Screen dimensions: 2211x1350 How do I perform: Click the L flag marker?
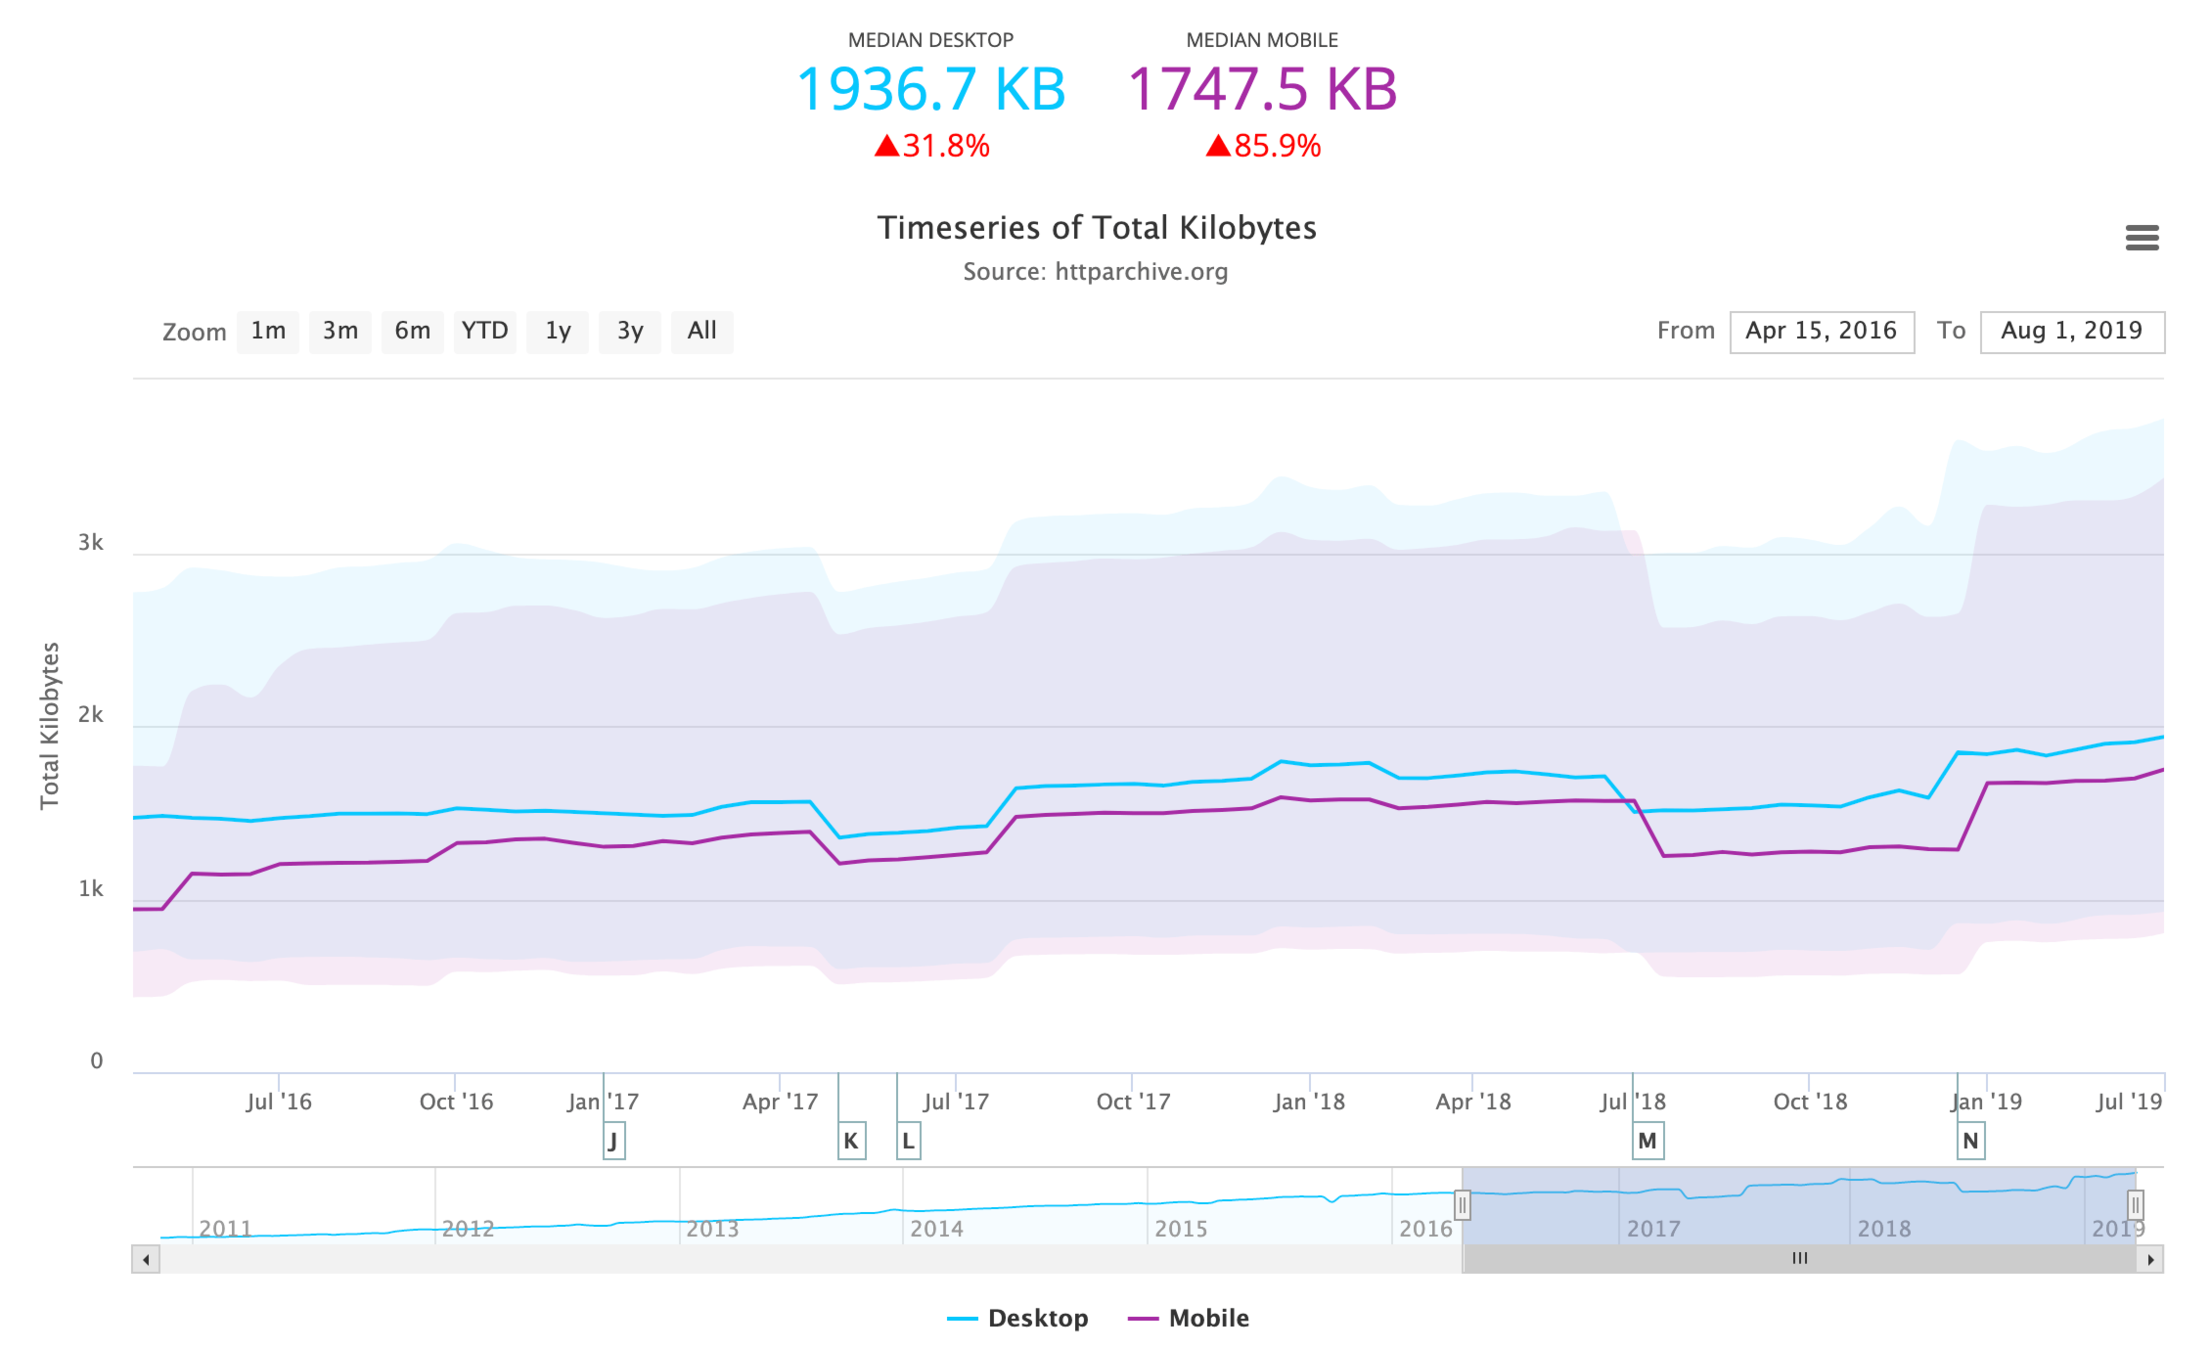pos(908,1140)
